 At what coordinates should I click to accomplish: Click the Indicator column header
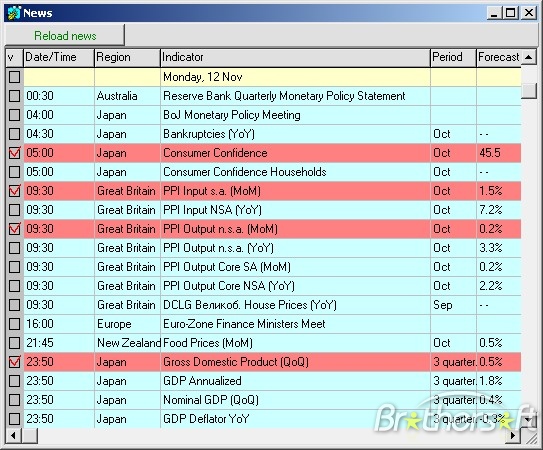[x=295, y=57]
